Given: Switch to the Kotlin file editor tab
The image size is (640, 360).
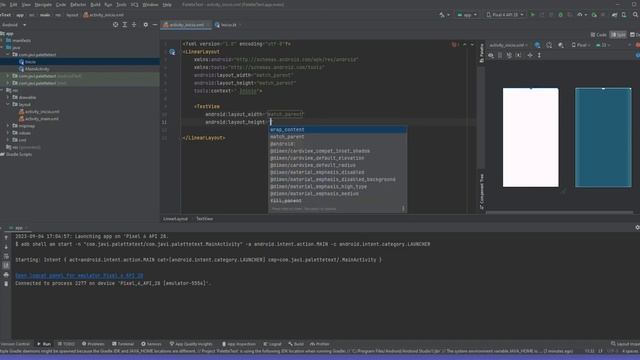Looking at the screenshot, I should tap(227, 25).
